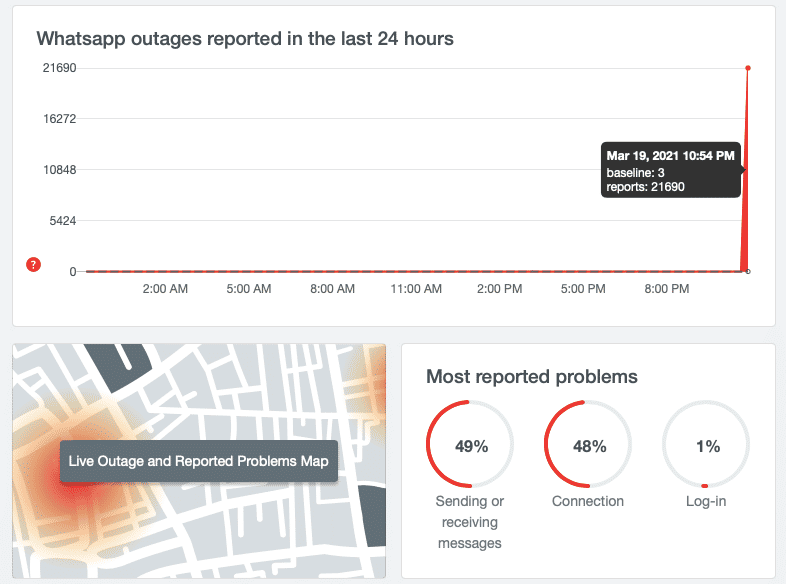Click the 5:00 AM axis label
Screen dimensions: 786x584
point(249,289)
